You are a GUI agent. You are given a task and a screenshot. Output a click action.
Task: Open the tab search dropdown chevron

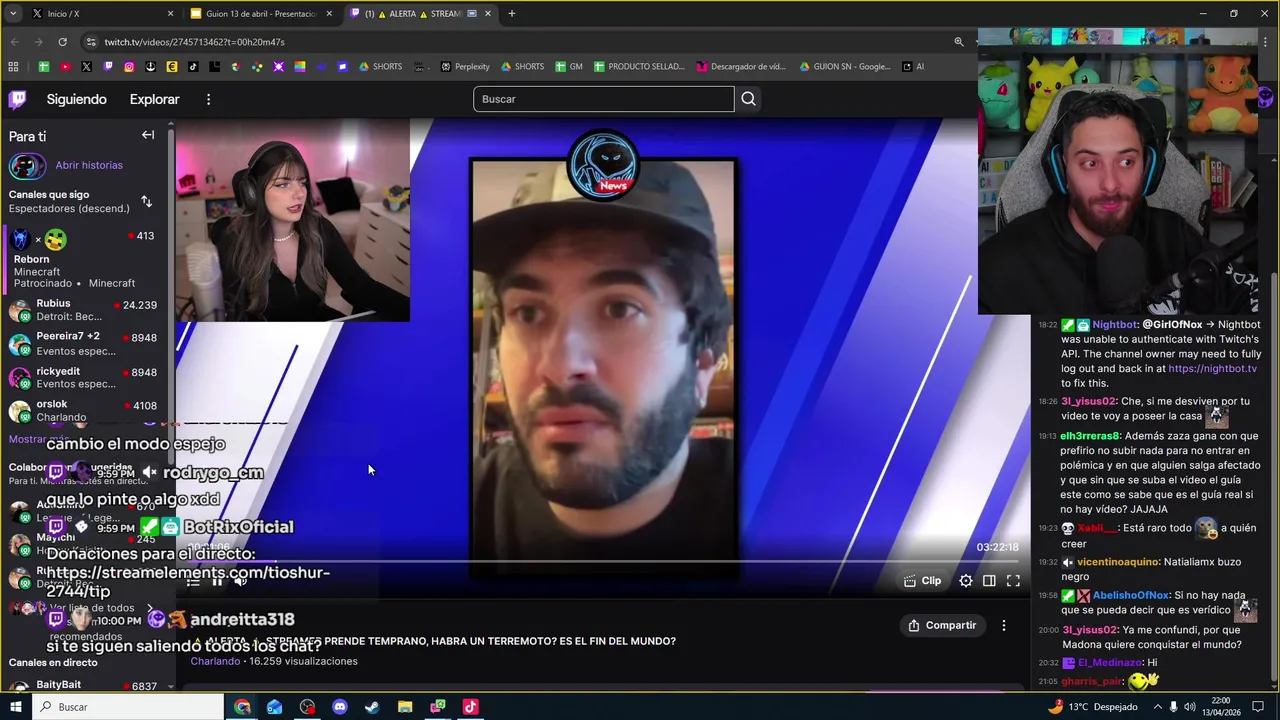coord(12,14)
